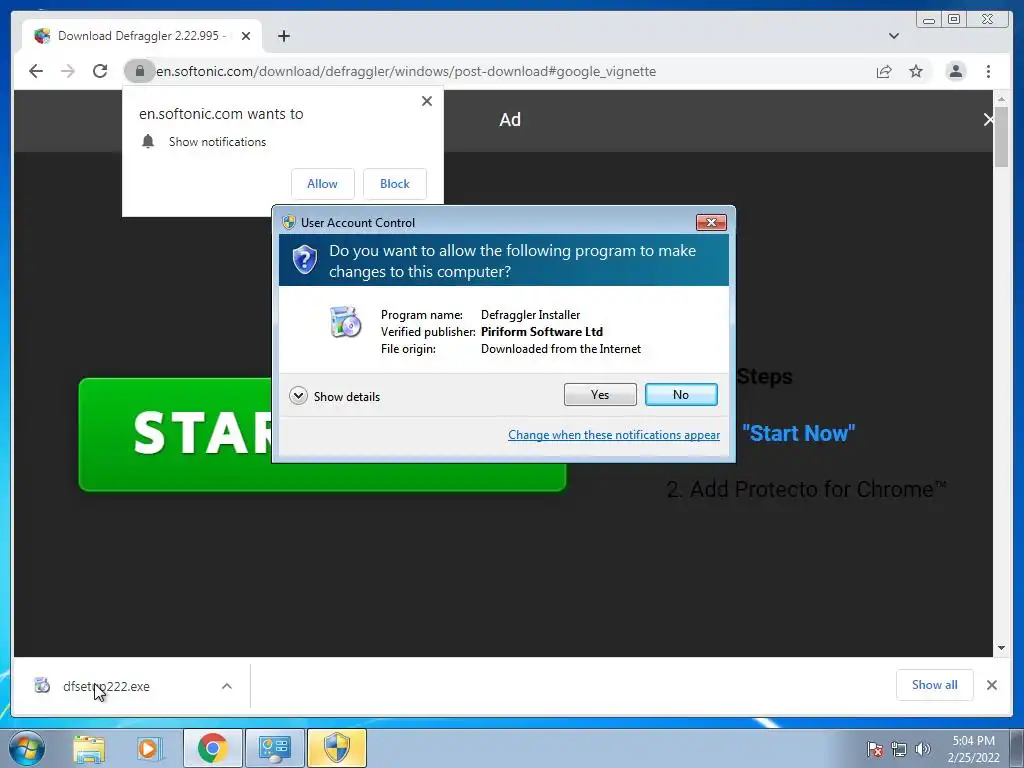Open Change when these notifications appear link
The image size is (1024, 768).
pos(614,435)
